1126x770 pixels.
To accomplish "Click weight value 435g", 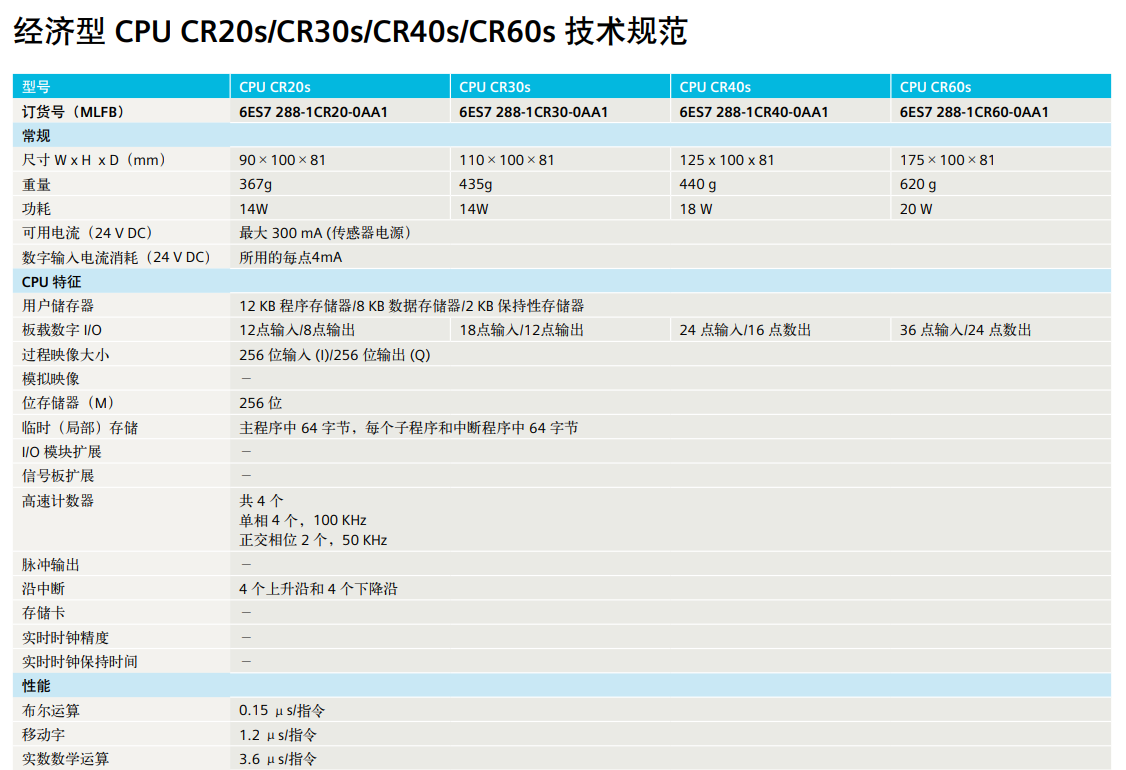I will tap(475, 185).
